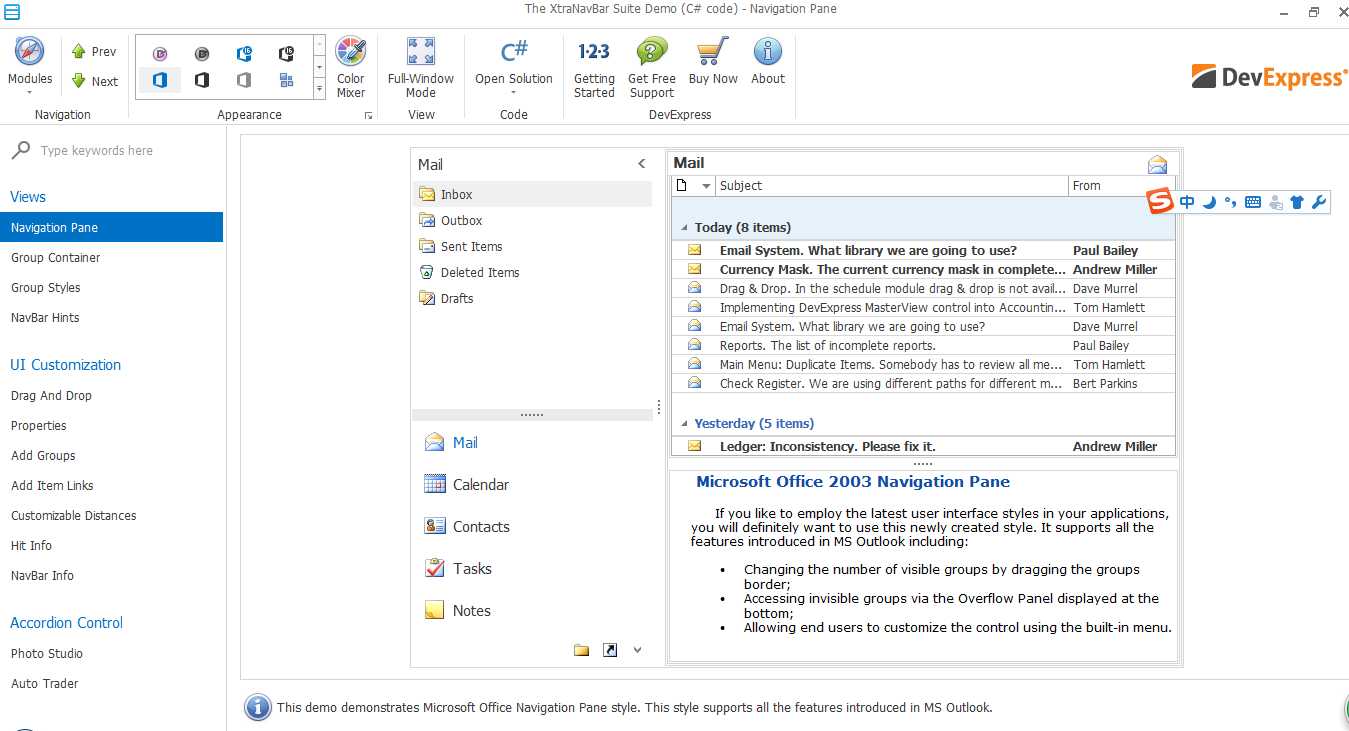
Task: Select Navigation Pane in Views list
Action: click(x=111, y=228)
